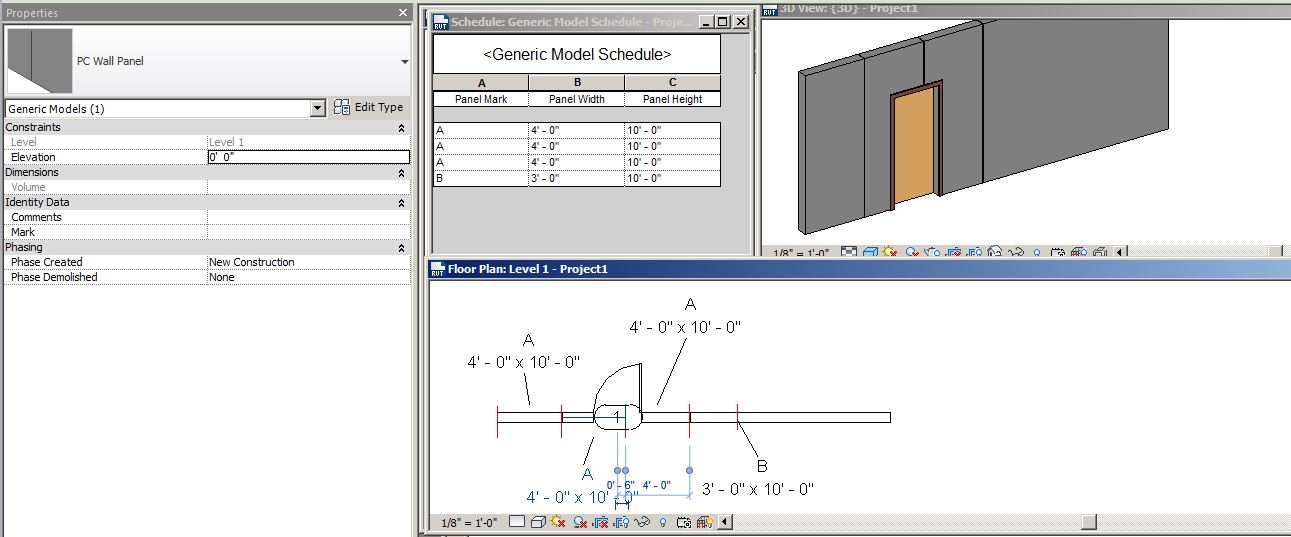
Task: Click scroll-left arrow in Floor Plan view bar
Action: pyautogui.click(x=725, y=522)
